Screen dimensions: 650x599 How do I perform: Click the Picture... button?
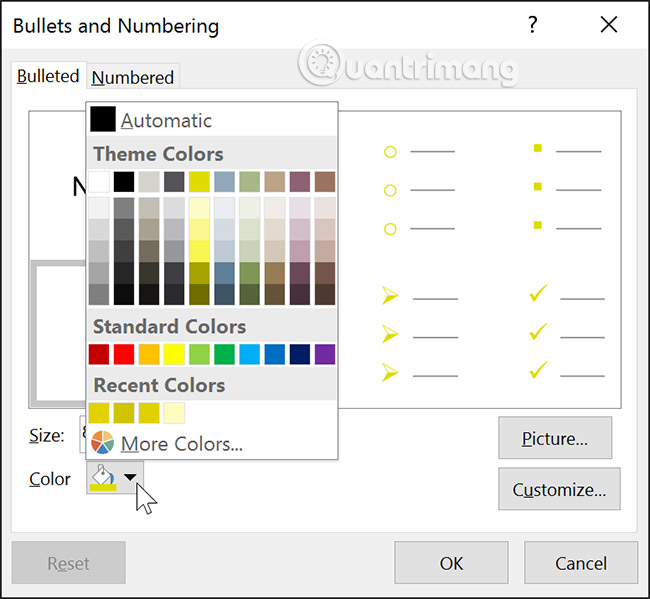point(555,438)
